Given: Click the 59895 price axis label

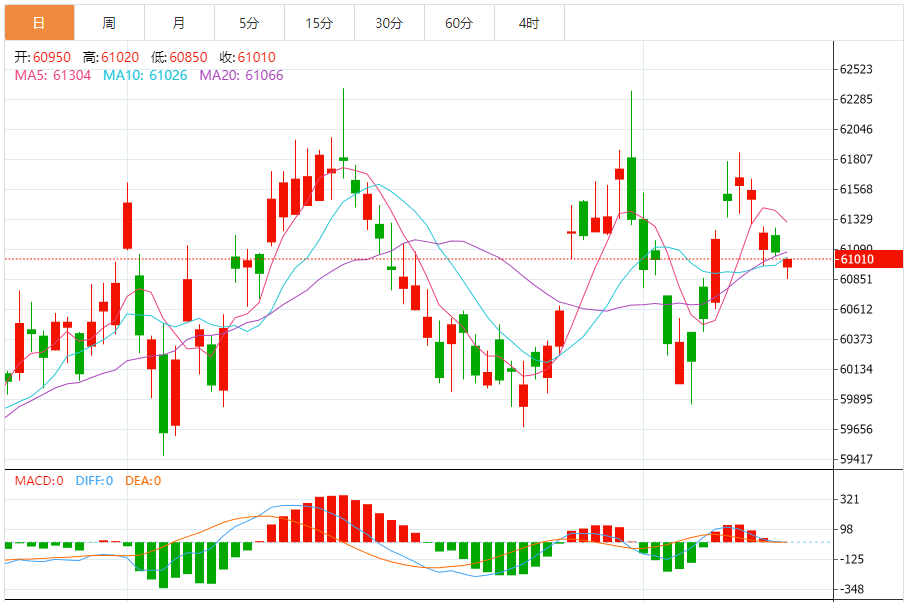Looking at the screenshot, I should 856,399.
